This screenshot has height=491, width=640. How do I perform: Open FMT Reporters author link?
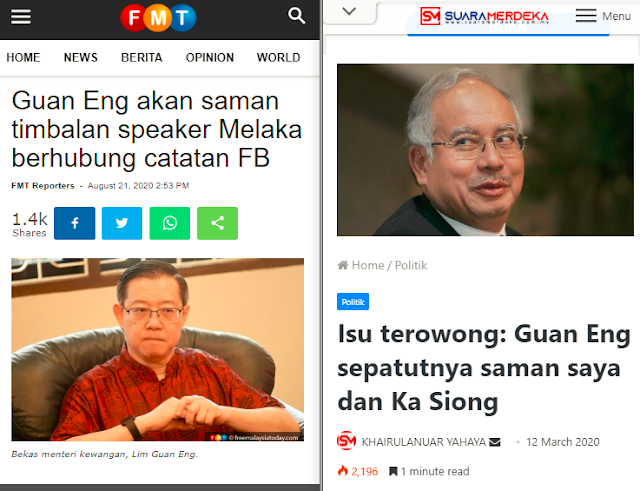click(43, 186)
